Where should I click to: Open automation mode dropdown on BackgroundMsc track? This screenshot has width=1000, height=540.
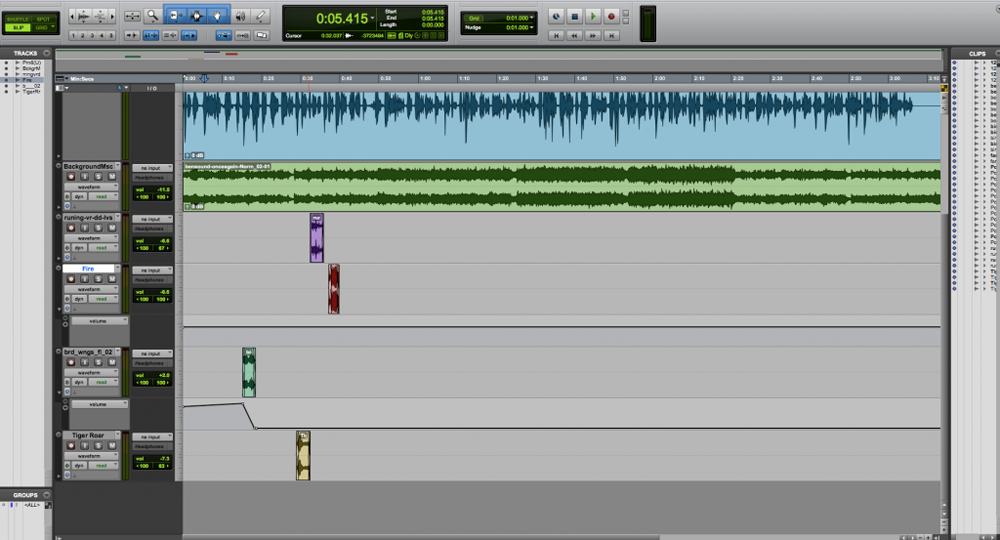pyautogui.click(x=102, y=196)
